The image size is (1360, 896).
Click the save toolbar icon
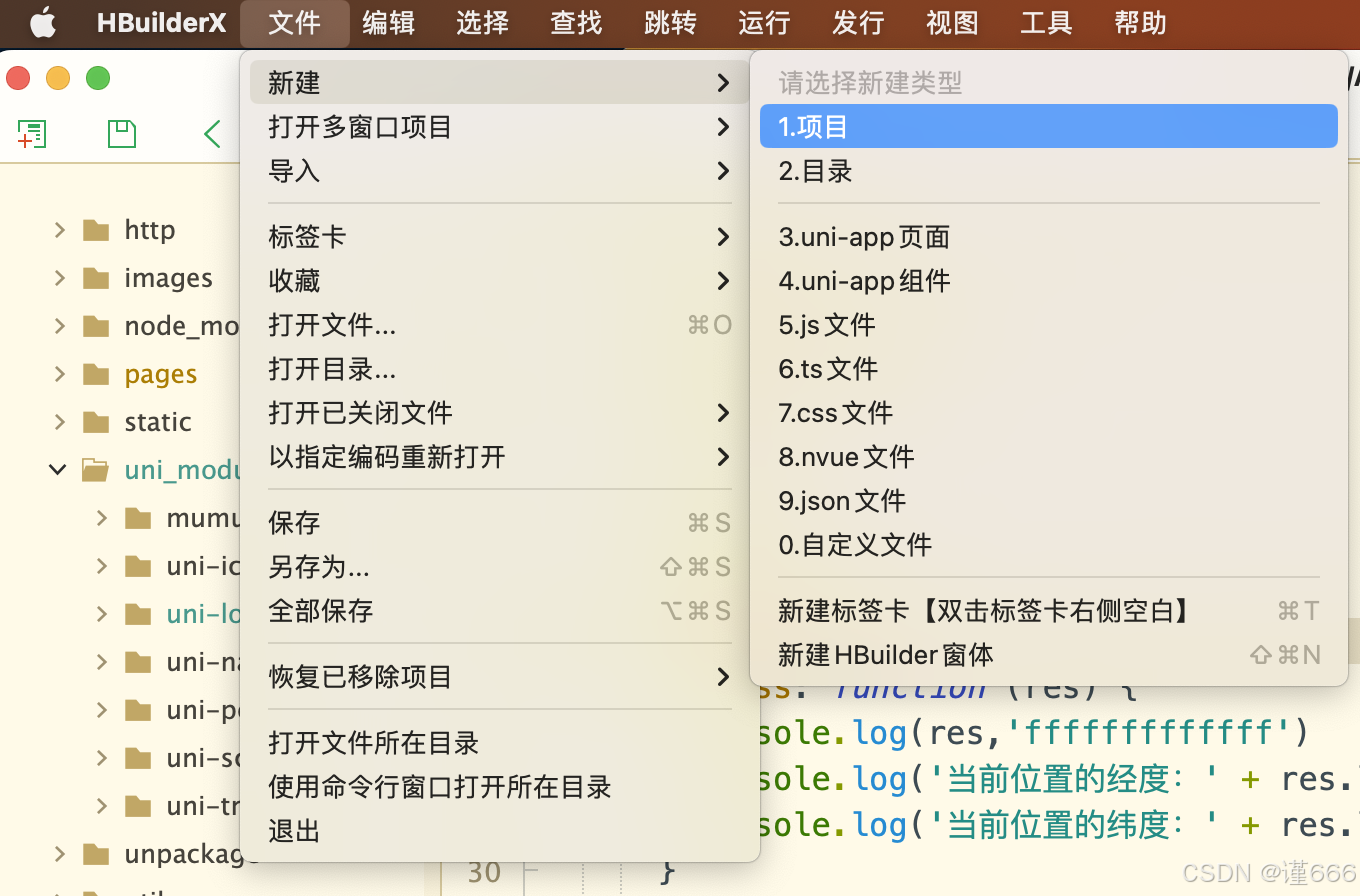coord(122,134)
